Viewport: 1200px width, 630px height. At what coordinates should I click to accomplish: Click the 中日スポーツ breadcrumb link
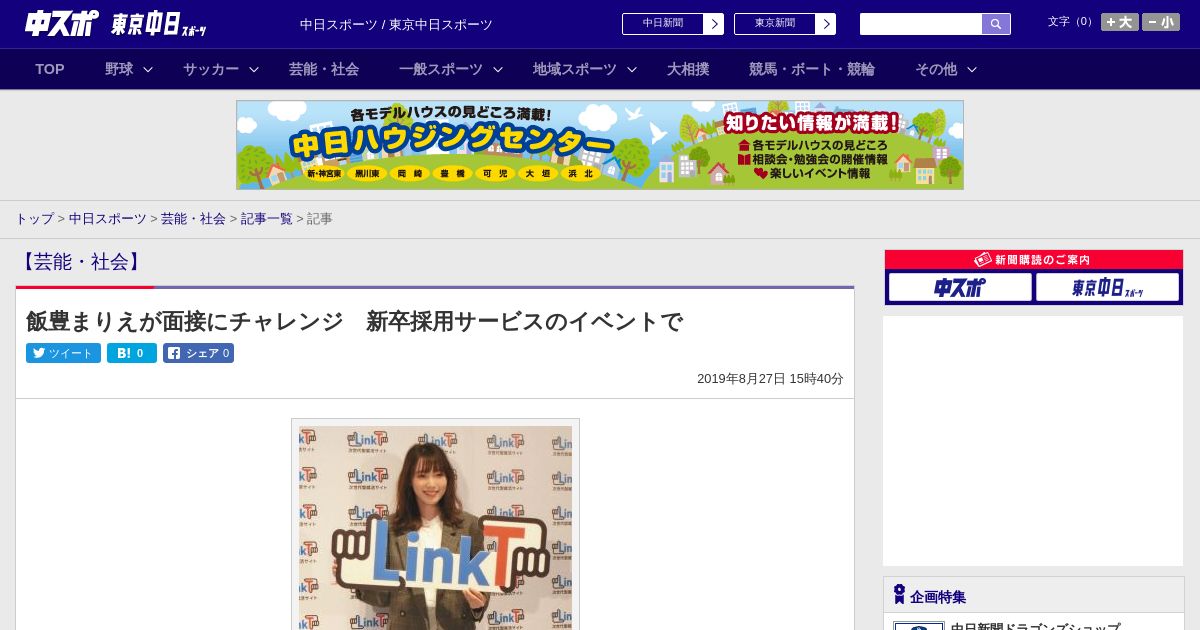point(108,218)
